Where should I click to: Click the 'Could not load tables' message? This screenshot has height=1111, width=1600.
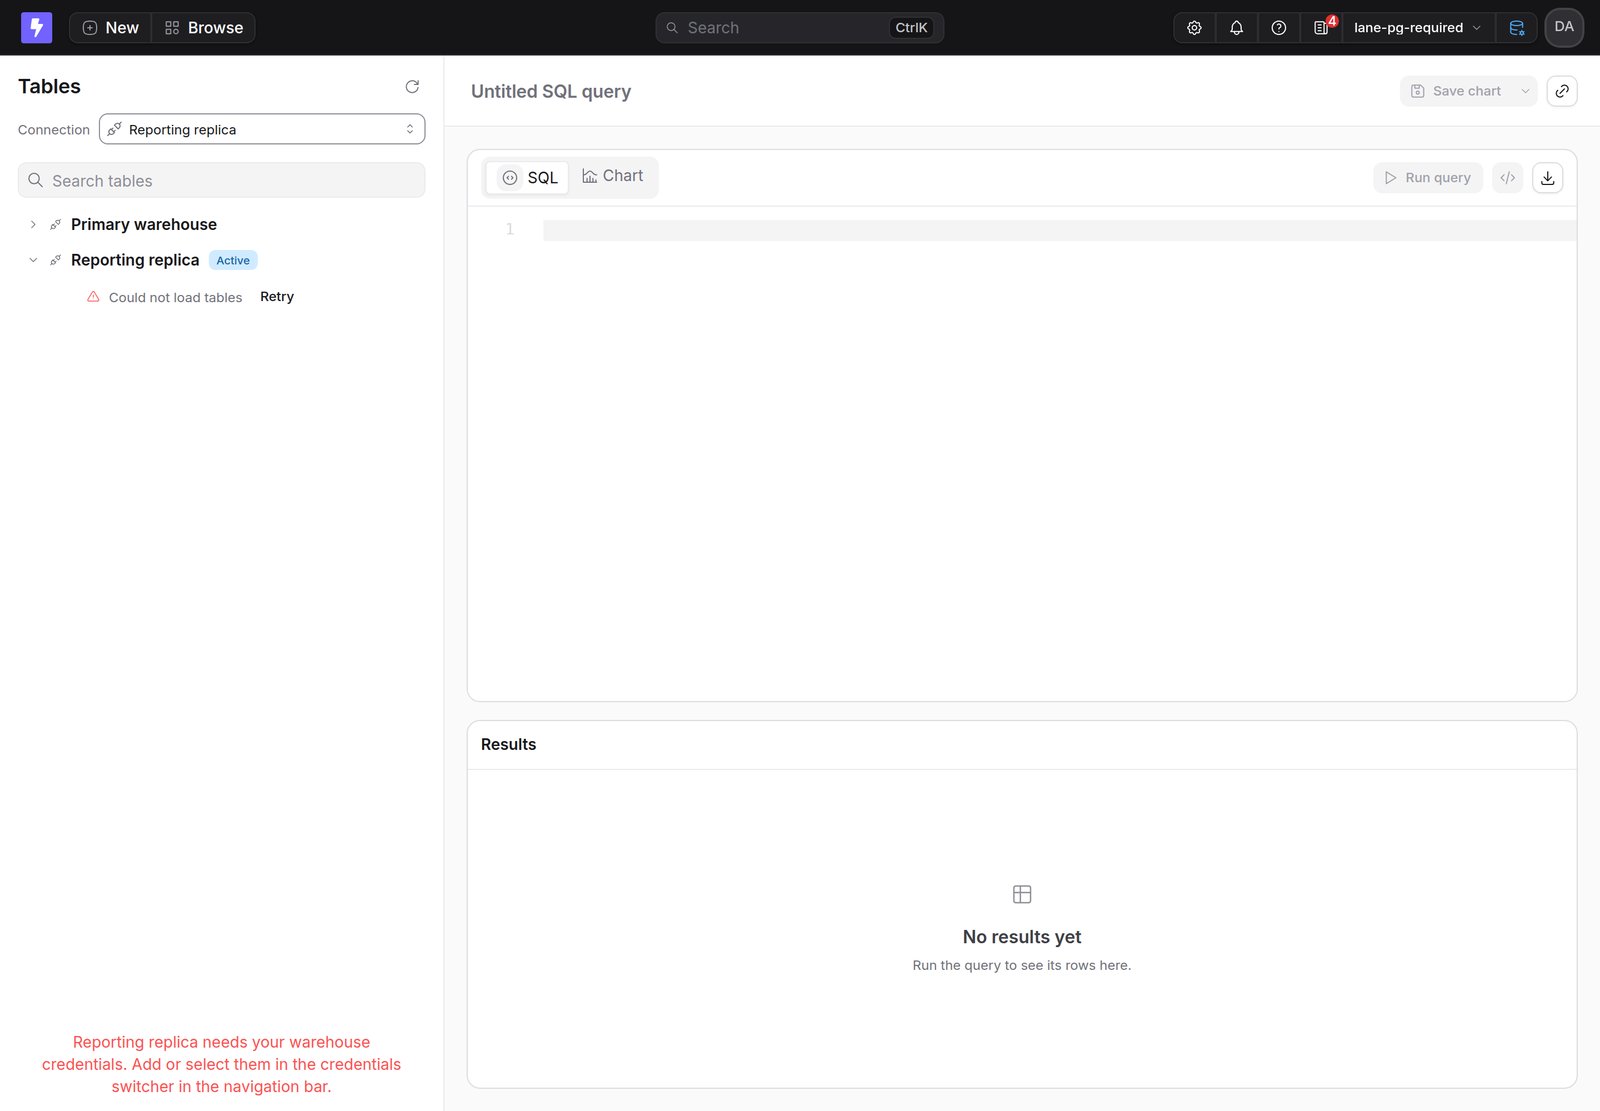click(x=176, y=297)
